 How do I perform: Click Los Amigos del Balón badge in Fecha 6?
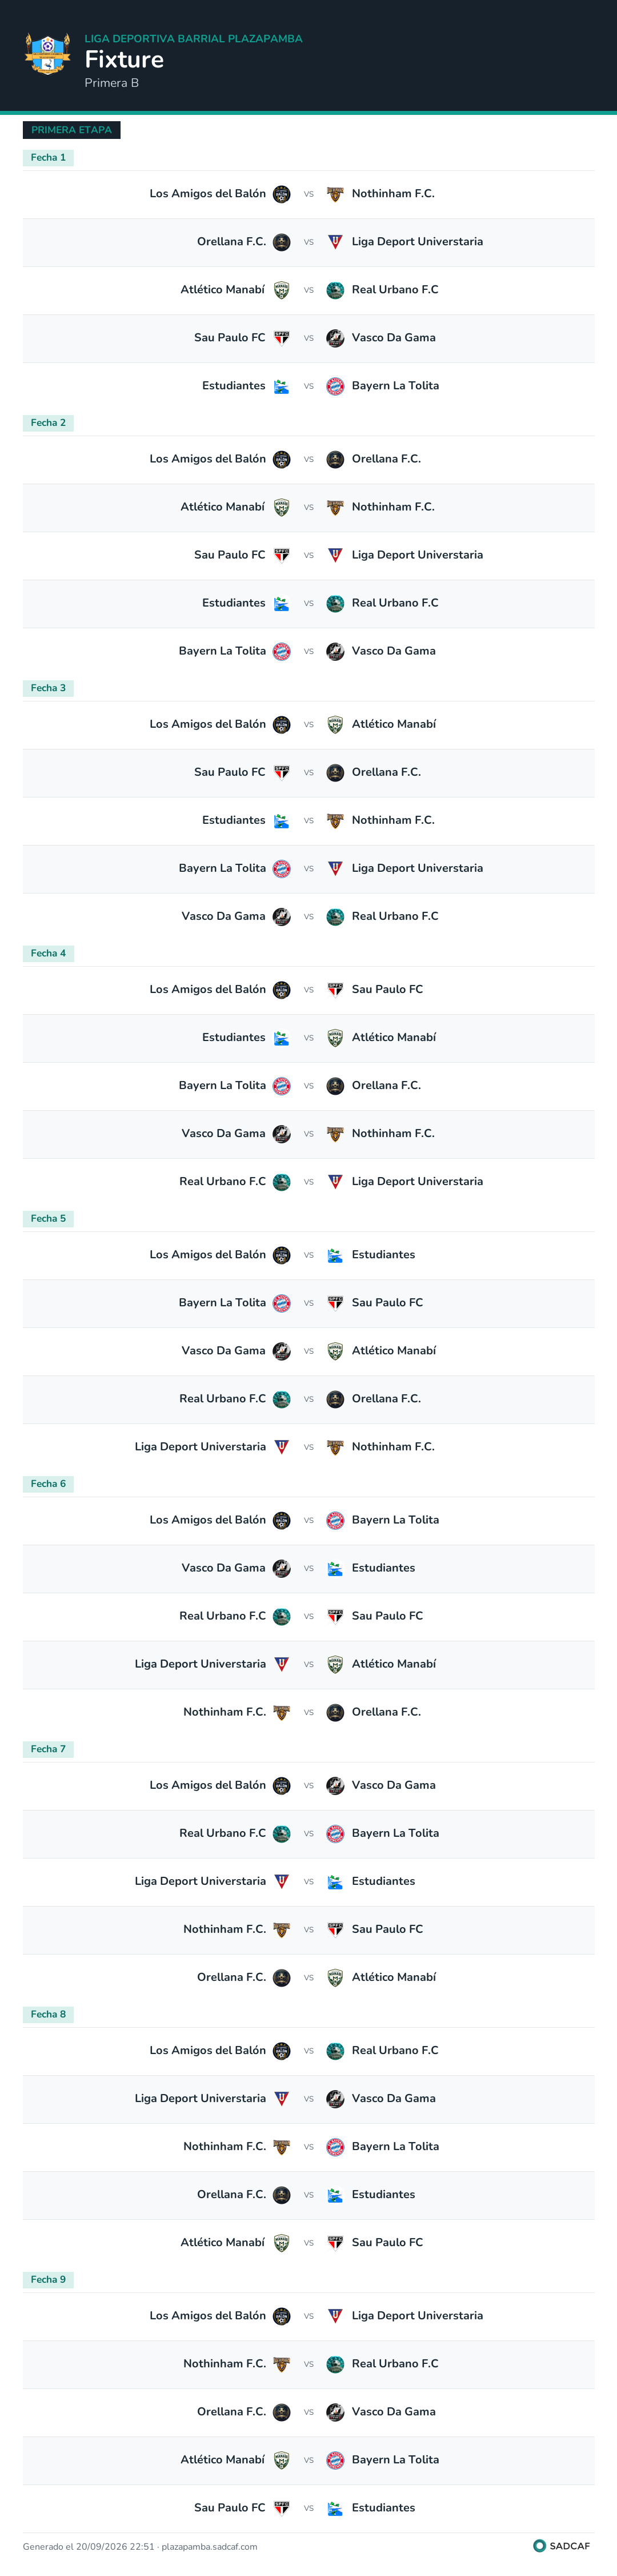click(x=282, y=1520)
